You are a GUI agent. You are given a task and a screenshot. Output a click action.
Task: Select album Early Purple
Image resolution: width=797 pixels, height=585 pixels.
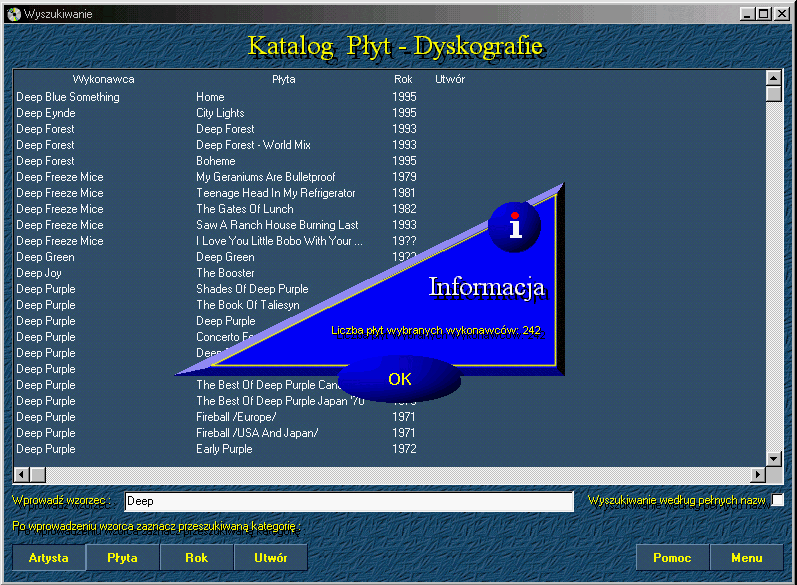[x=224, y=449]
